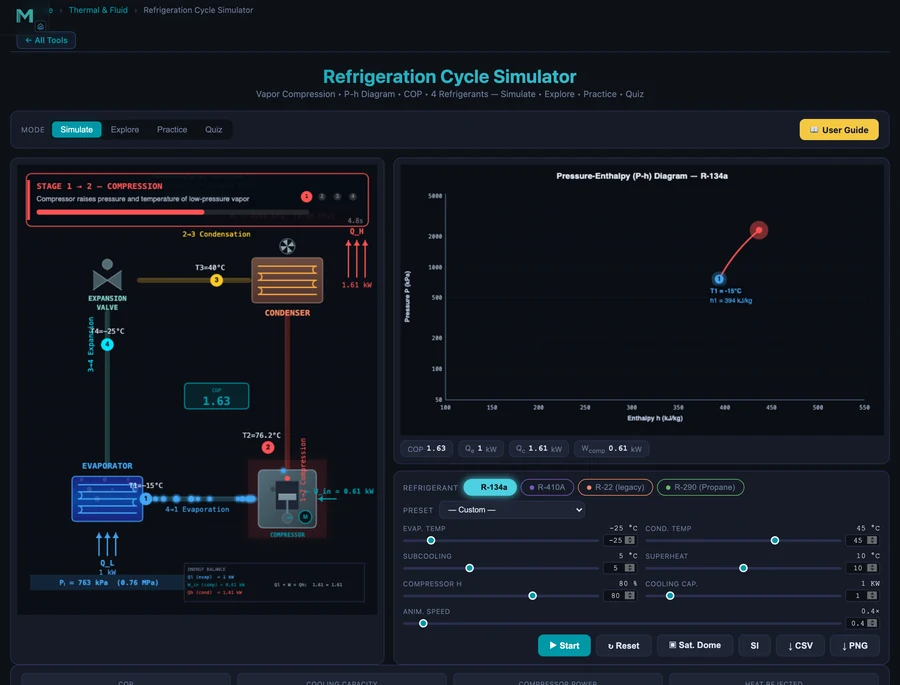Click the motor M icon on the compressor
Viewport: 900px width, 685px height.
[305, 517]
